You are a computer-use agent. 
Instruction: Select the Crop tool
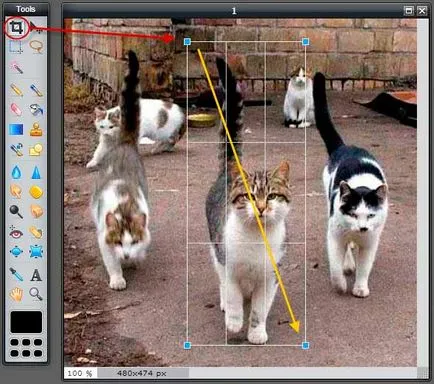click(16, 27)
